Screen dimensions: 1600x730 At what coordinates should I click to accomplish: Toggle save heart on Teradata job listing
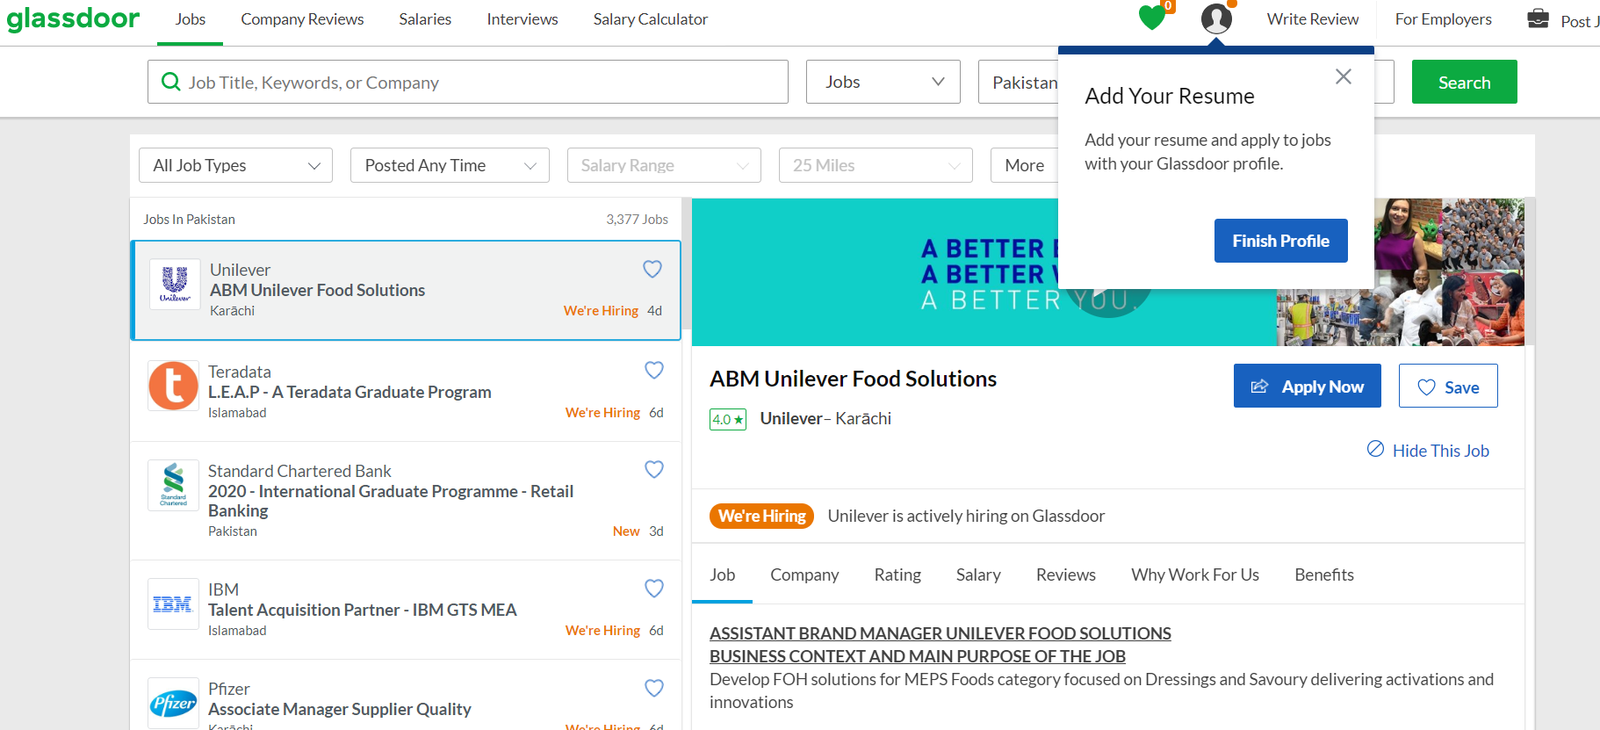[654, 370]
